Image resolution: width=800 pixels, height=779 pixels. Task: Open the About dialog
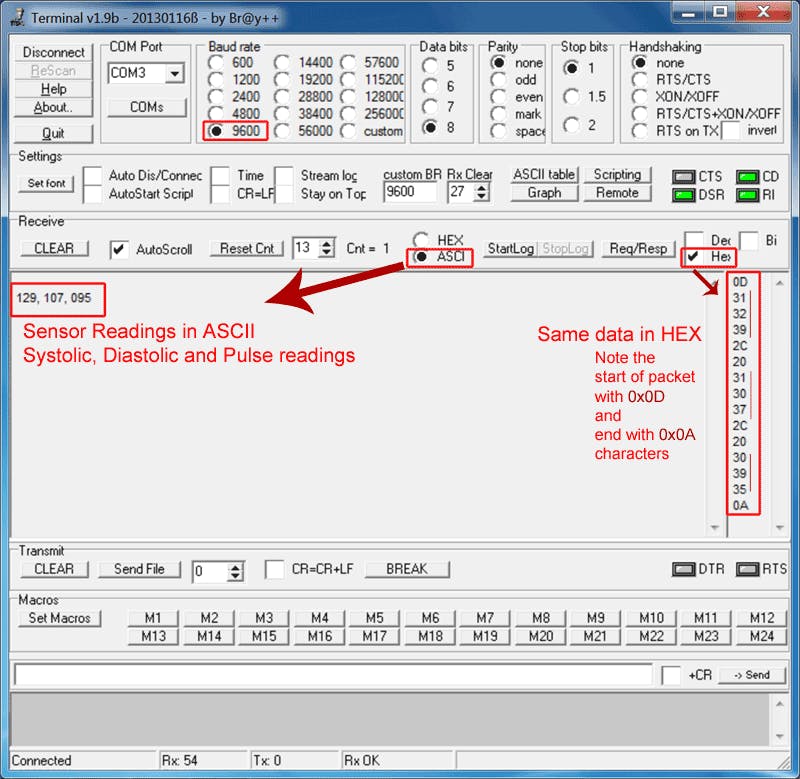coord(54,107)
